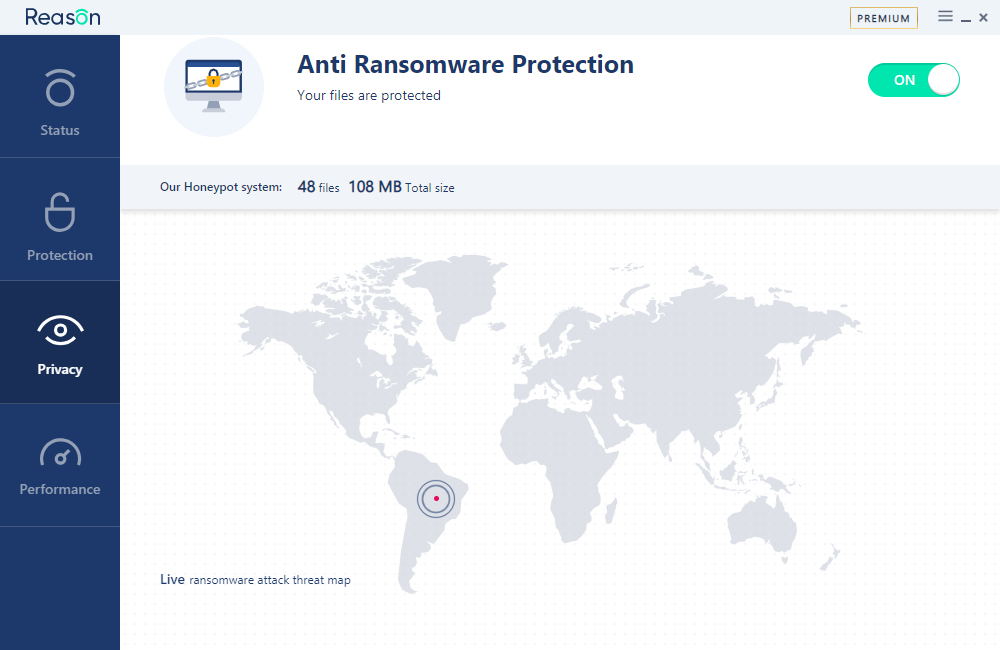
Task: Click the 48 files honeypot count
Action: 318,187
